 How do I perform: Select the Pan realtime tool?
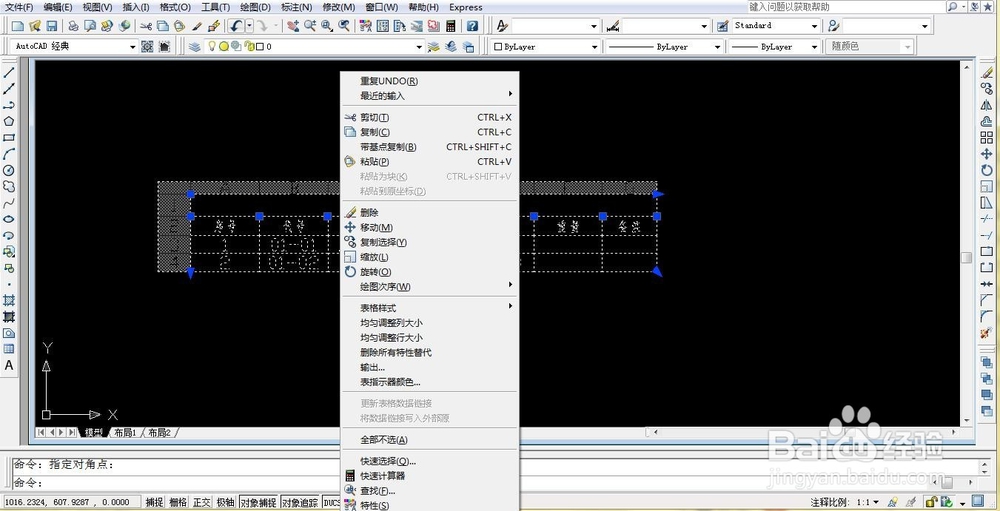click(x=293, y=26)
